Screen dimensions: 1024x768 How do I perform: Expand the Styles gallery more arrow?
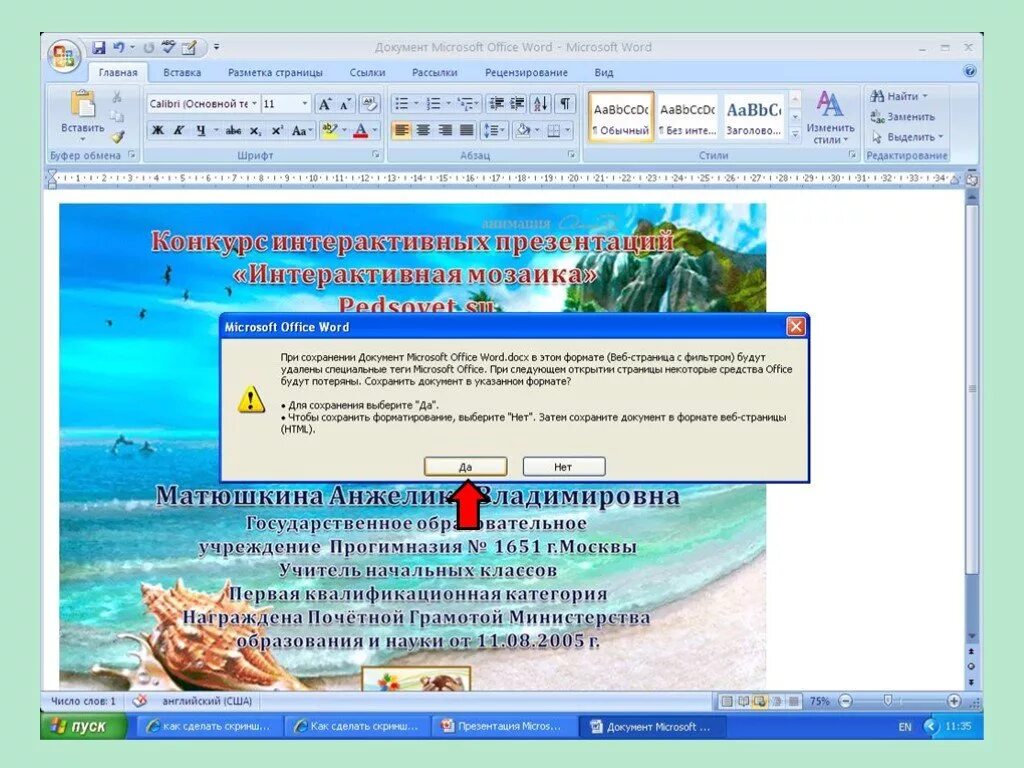[795, 135]
